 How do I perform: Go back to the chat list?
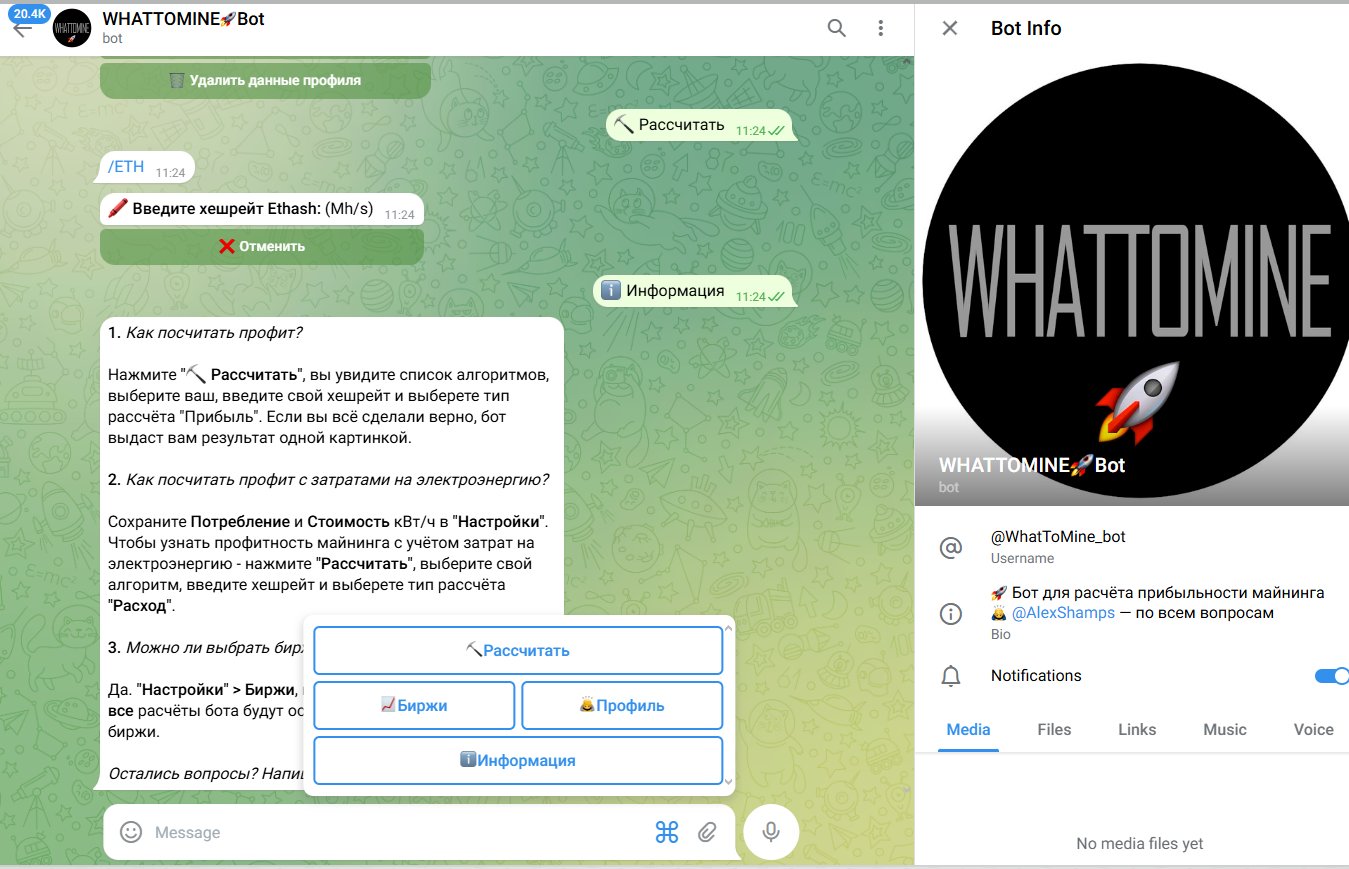pyautogui.click(x=22, y=30)
